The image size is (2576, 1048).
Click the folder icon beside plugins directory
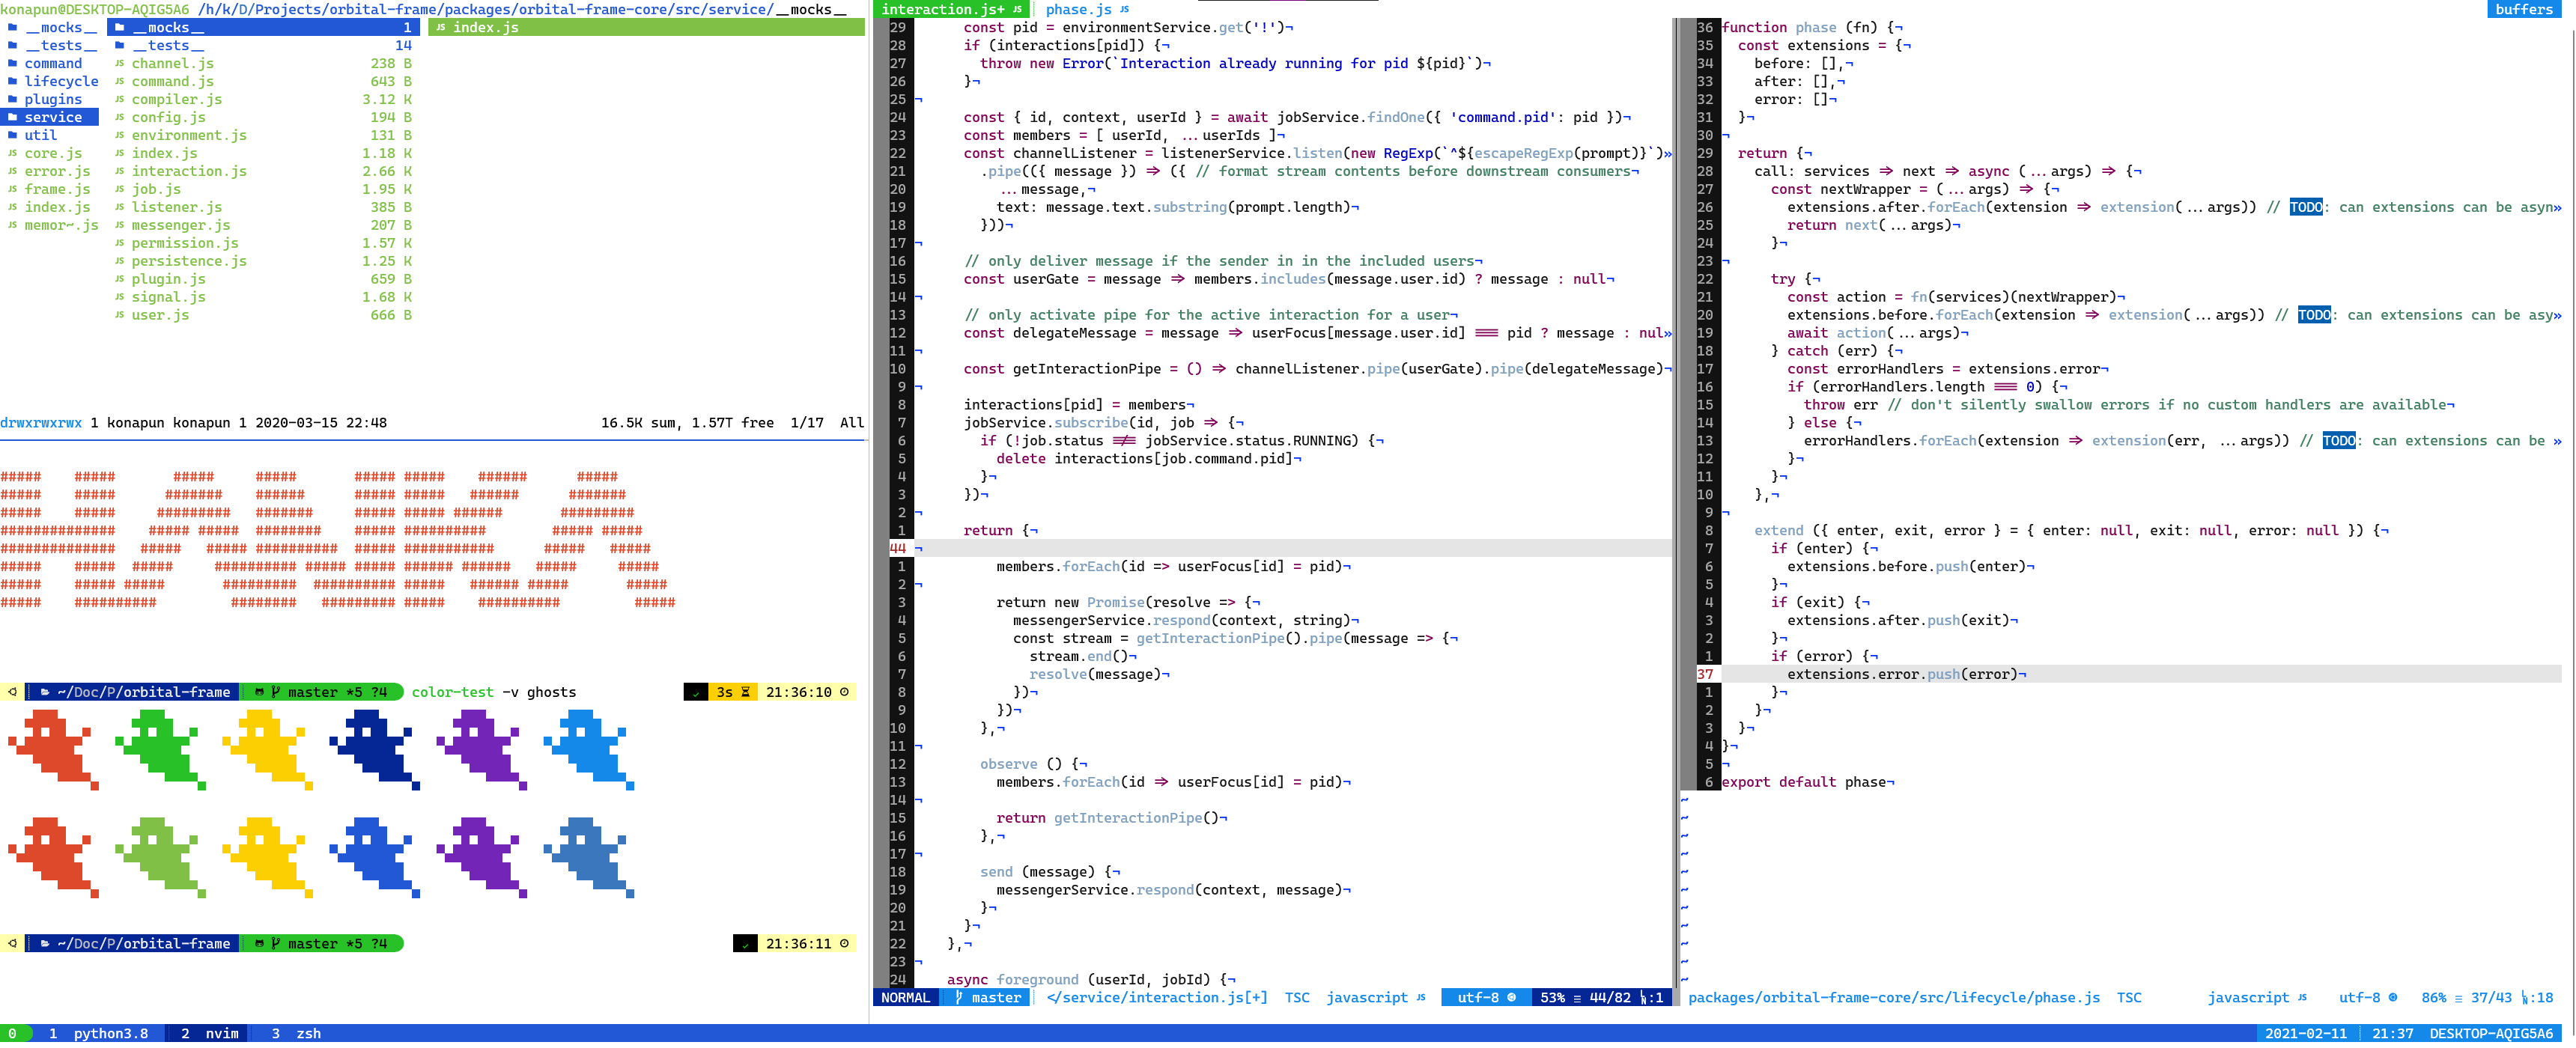[x=12, y=99]
